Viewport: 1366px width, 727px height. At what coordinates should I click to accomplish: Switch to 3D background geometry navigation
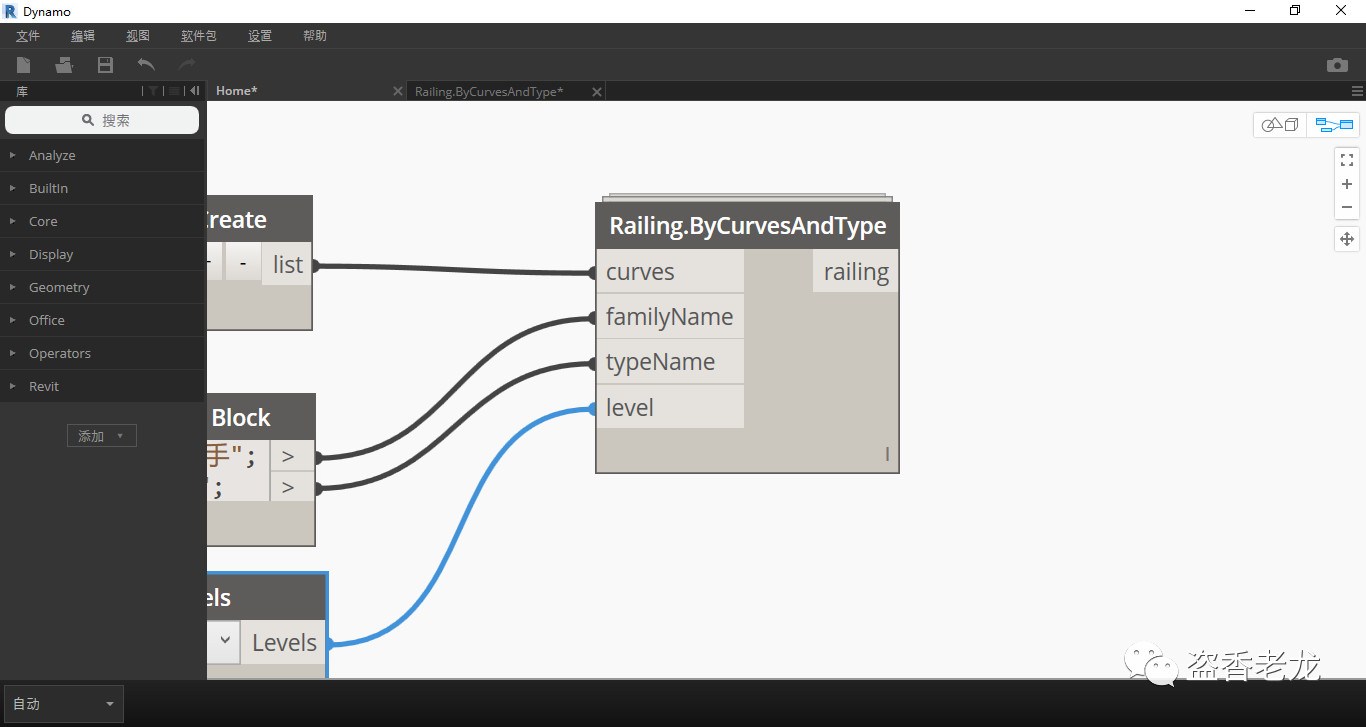click(1280, 125)
